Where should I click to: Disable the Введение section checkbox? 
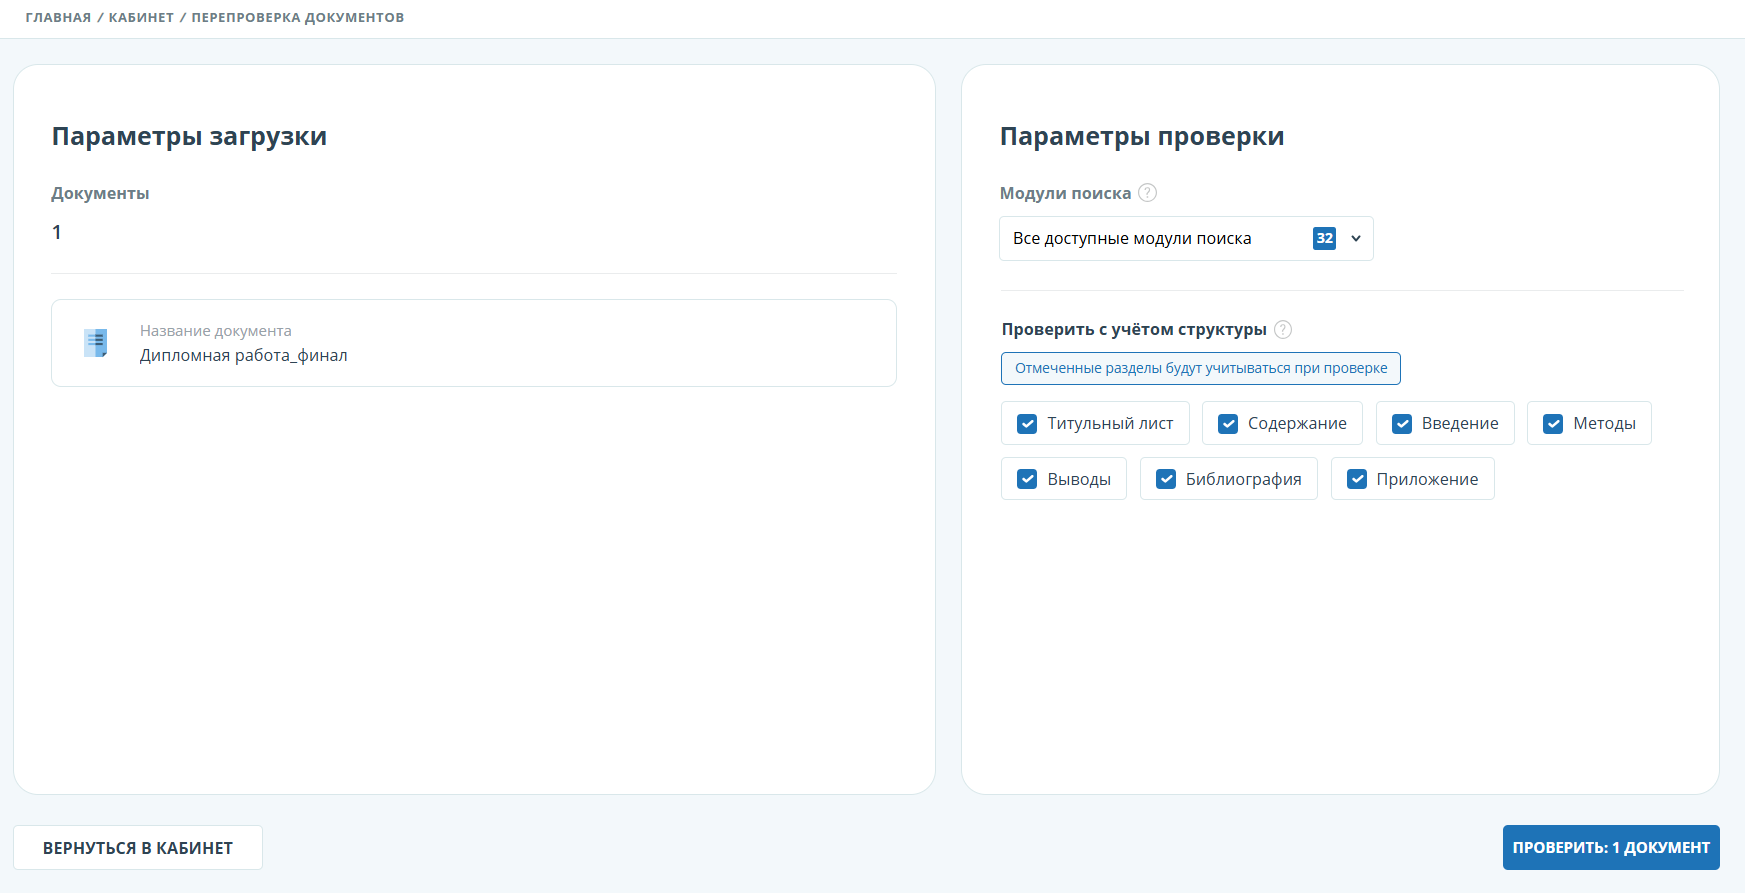[1402, 424]
